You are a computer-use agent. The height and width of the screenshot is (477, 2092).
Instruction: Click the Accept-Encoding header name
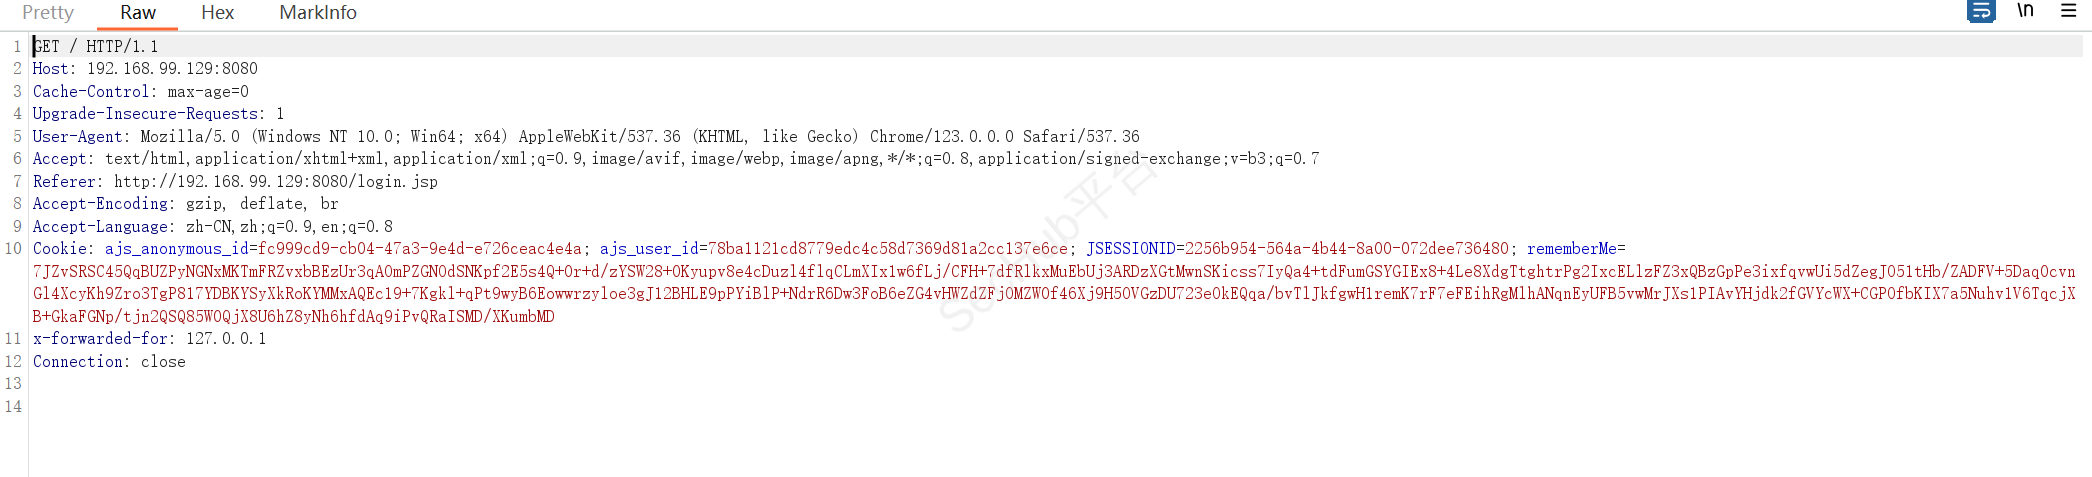100,204
